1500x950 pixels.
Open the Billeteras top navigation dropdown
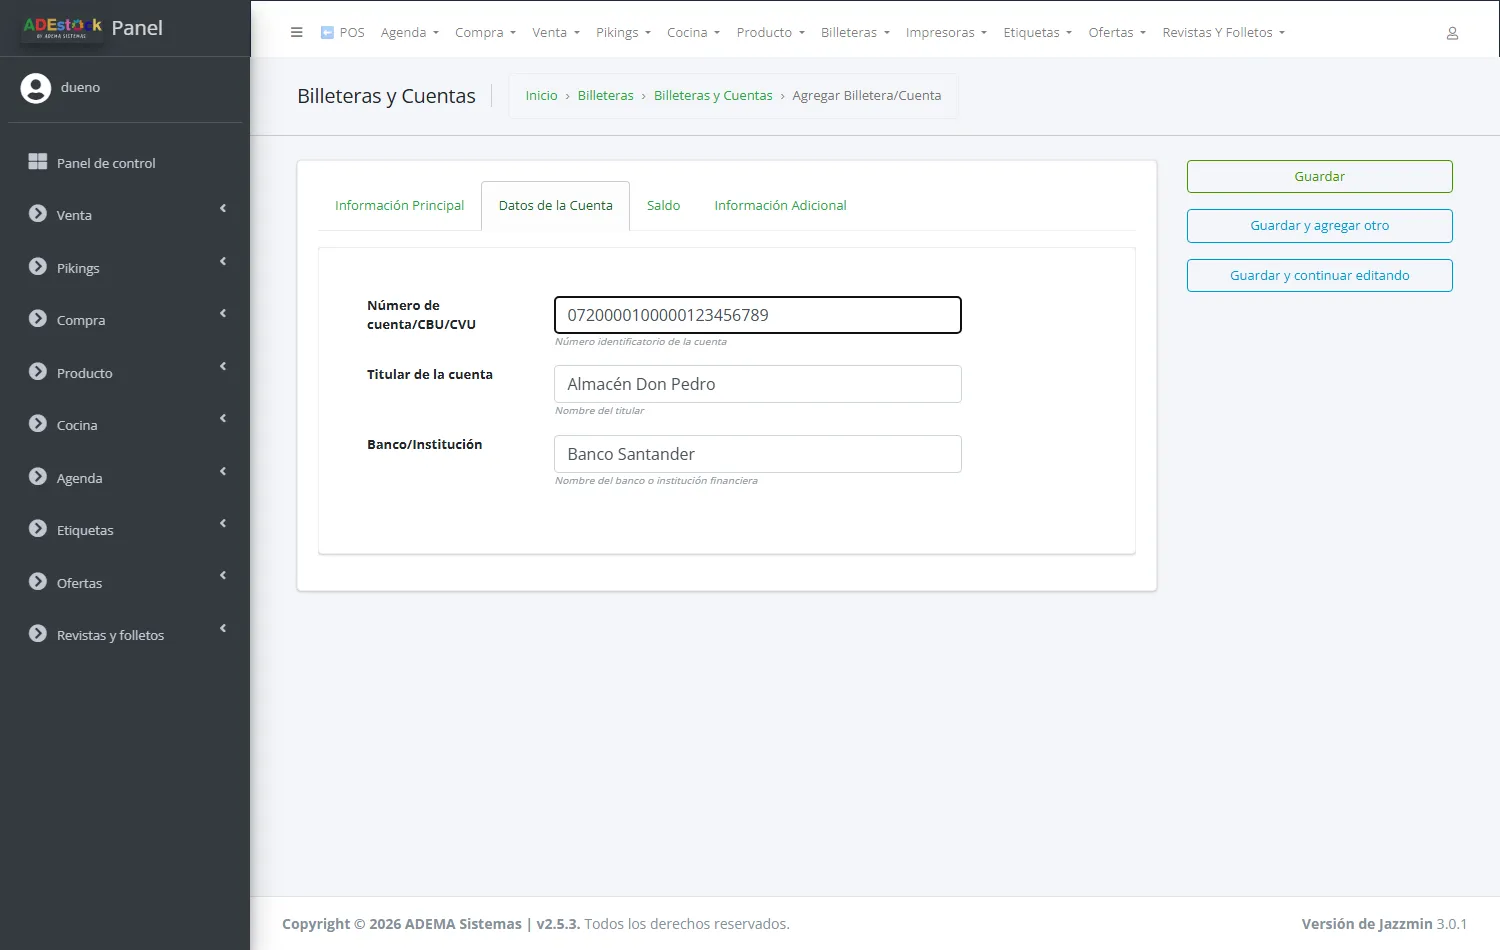(855, 33)
